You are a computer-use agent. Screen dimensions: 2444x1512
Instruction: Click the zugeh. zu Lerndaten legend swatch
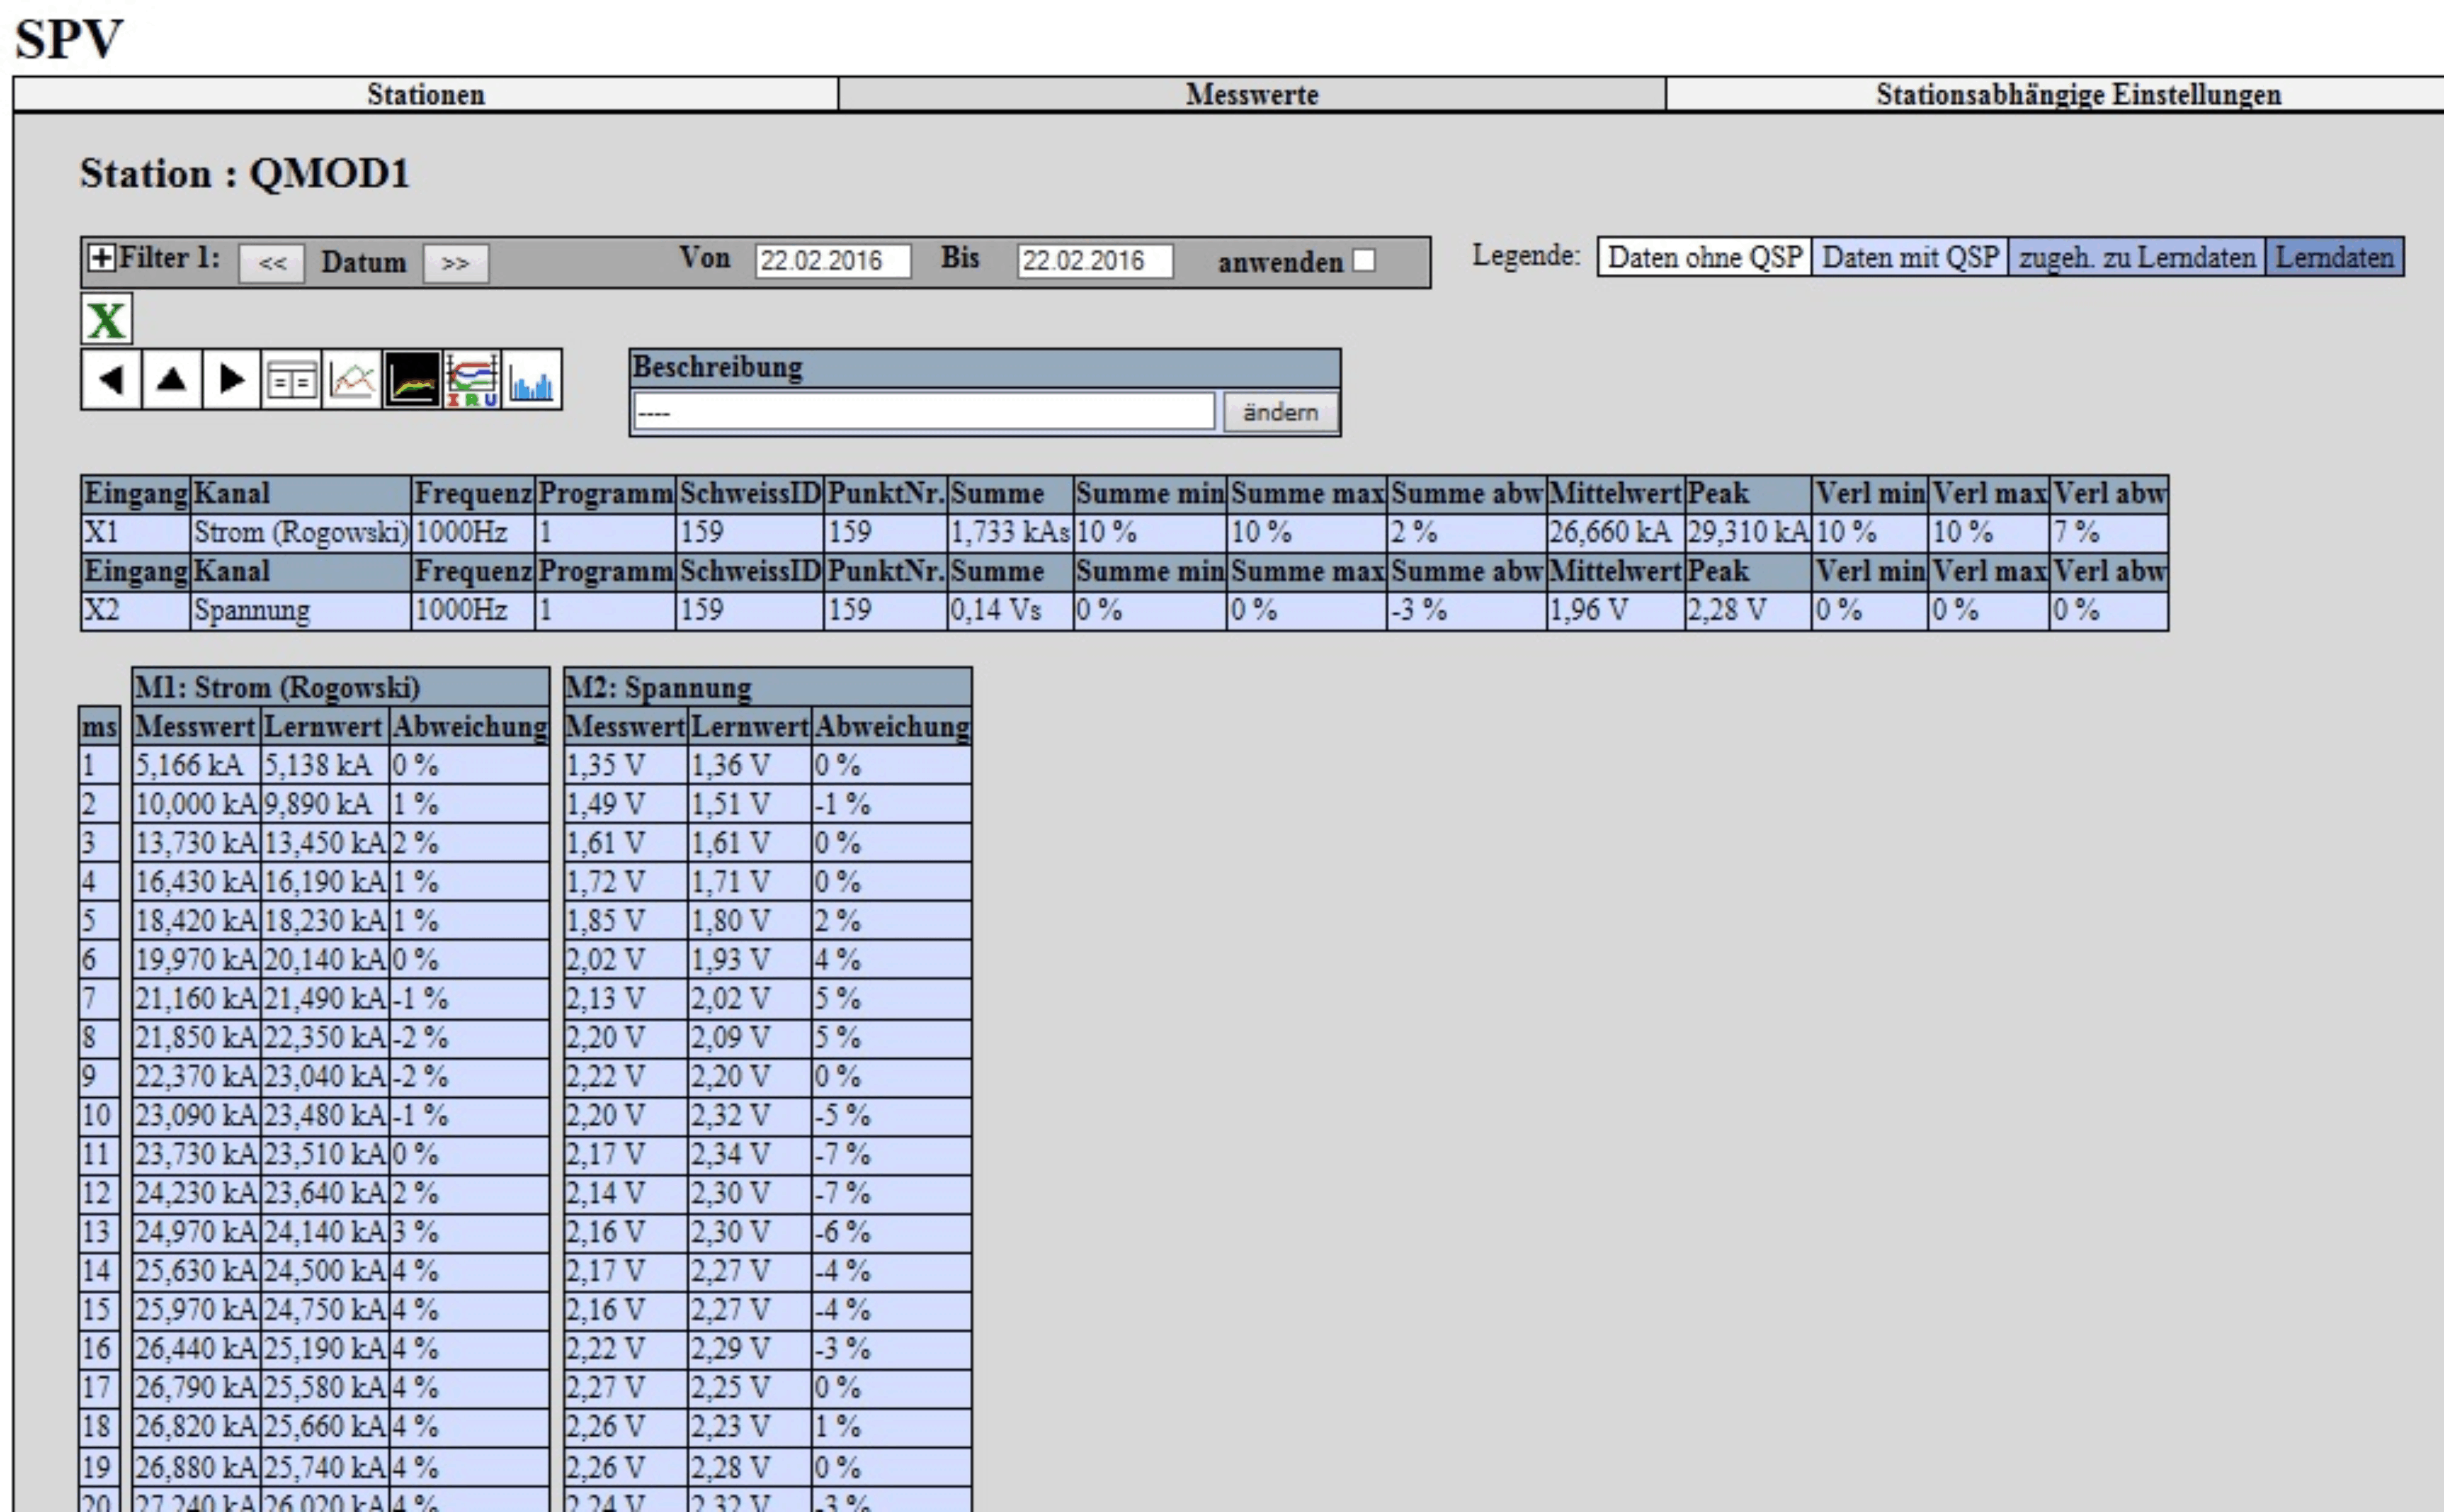tap(2137, 257)
